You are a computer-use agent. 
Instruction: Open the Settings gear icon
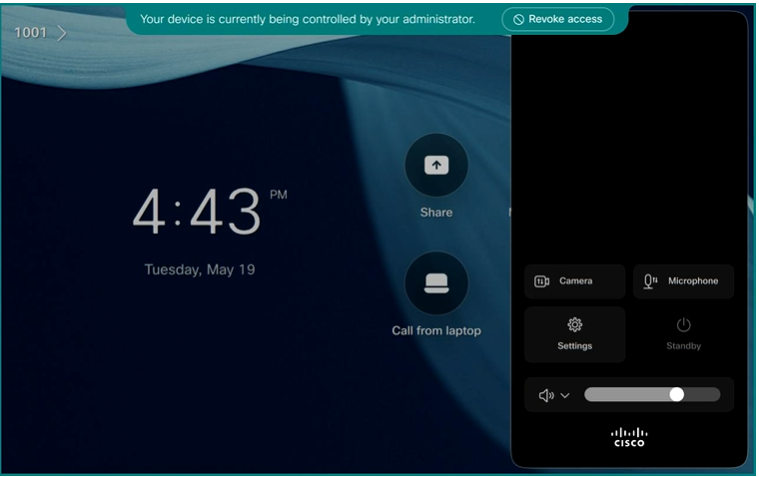coord(575,324)
